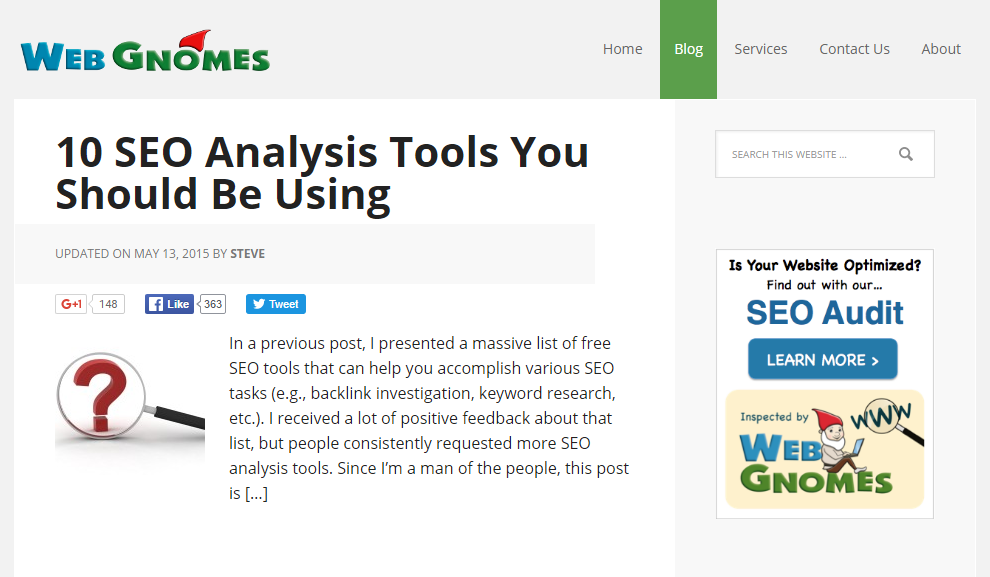Click the Twitter Tweet button
Screen dimensions: 990x577
coord(276,304)
